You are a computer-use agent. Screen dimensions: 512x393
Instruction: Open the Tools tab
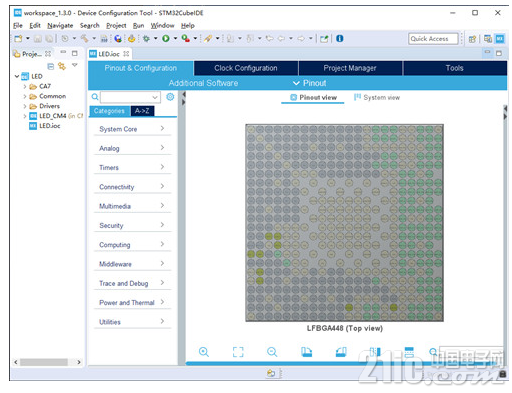tap(455, 68)
